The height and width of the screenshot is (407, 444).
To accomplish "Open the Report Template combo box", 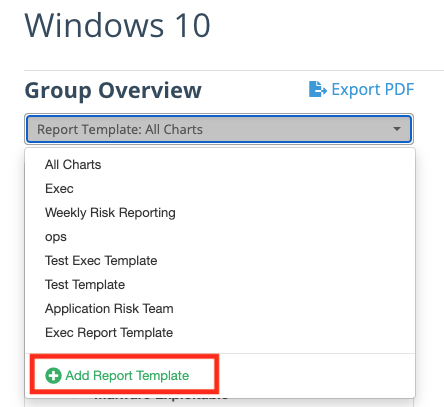I will coord(219,129).
